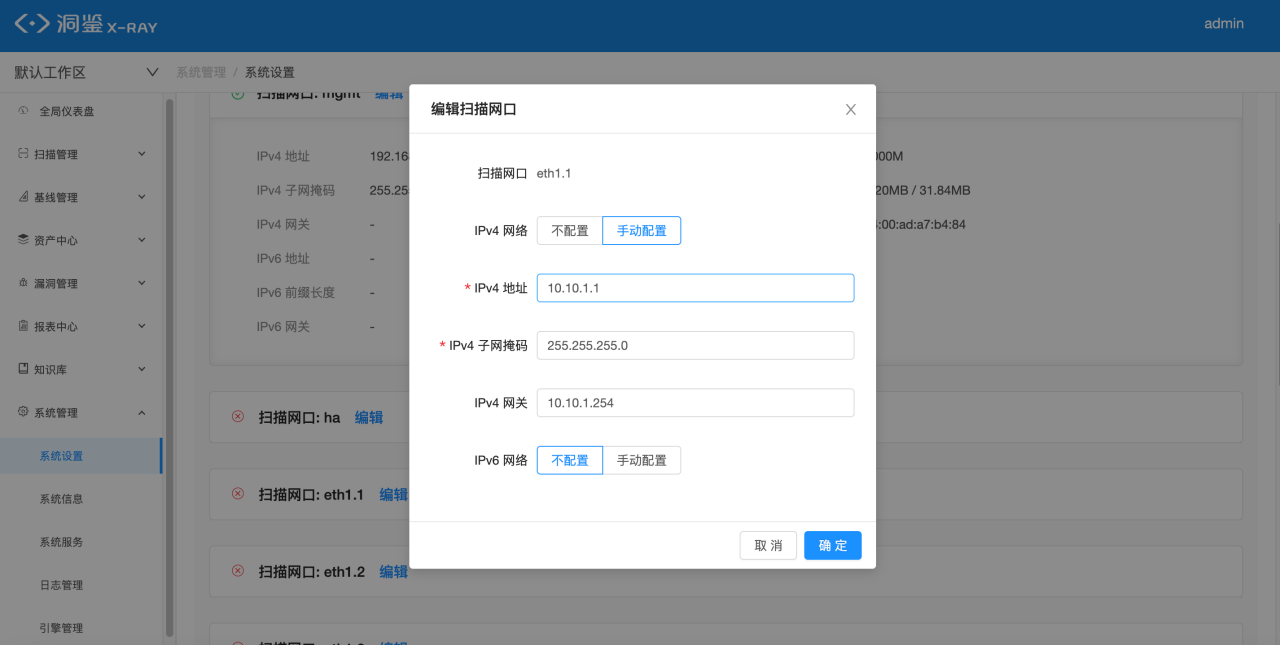Click the 基线管理 baseline icon
The height and width of the screenshot is (645, 1280).
pyautogui.click(x=23, y=197)
